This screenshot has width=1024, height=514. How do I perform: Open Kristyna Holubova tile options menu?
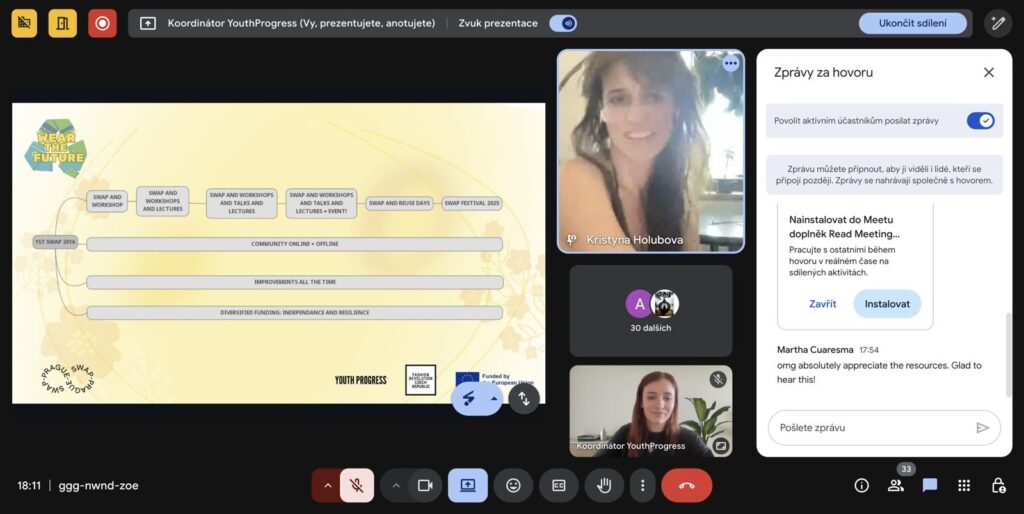tap(731, 63)
